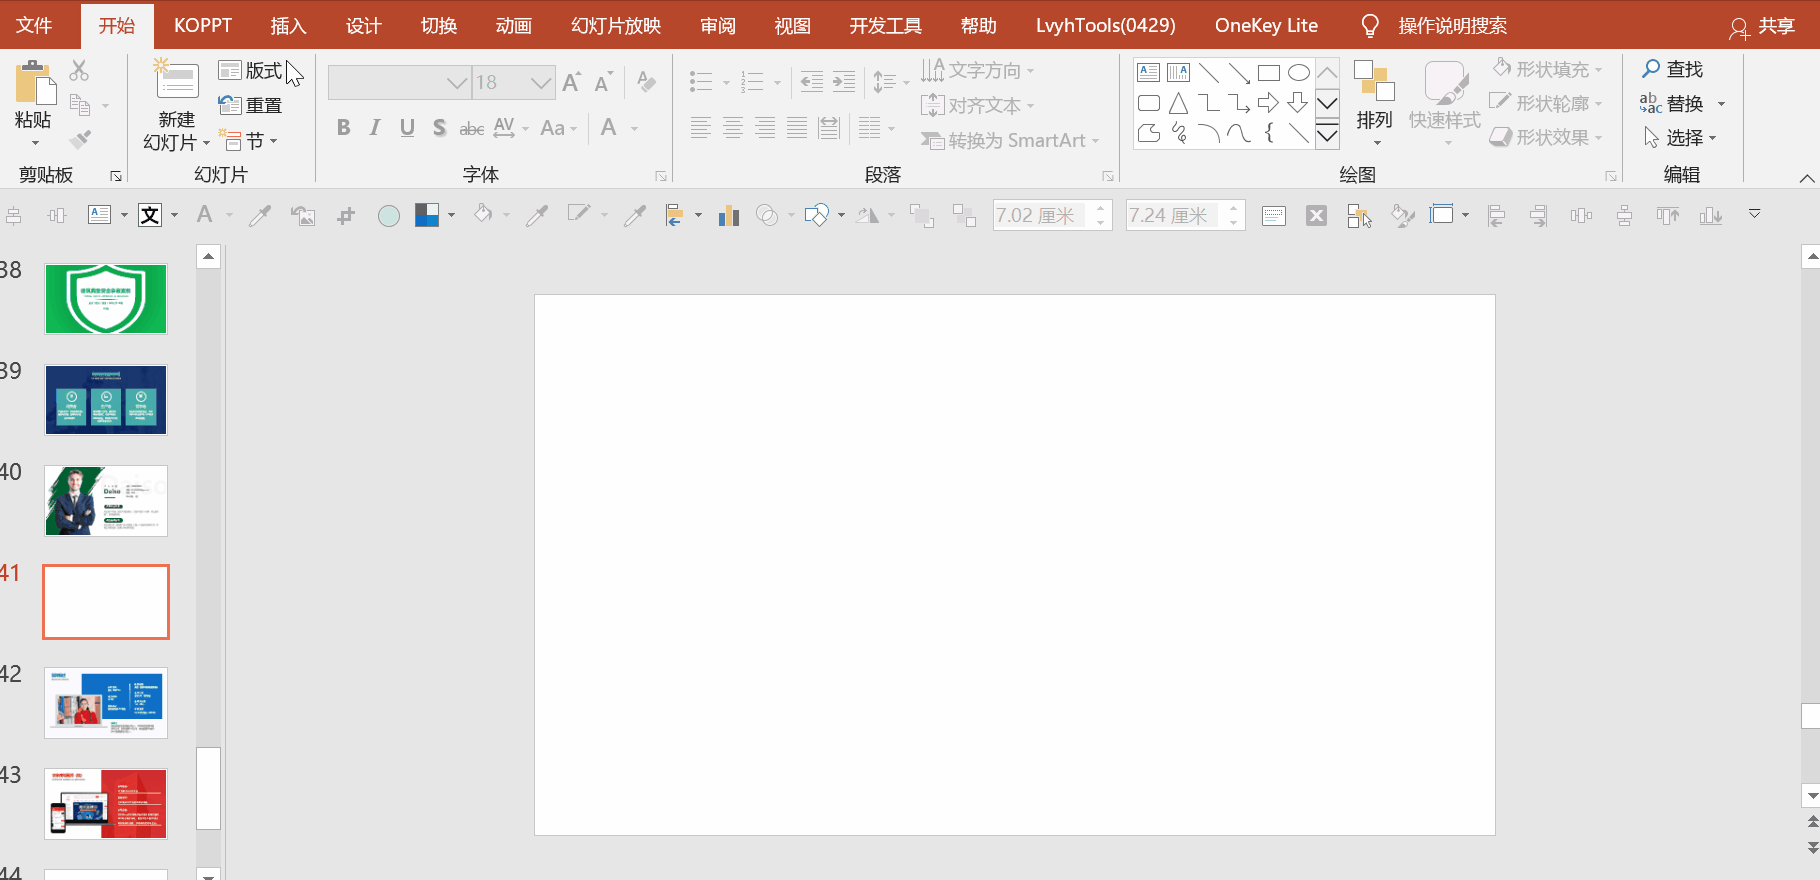Expand the Layout (版式) dropdown
The height and width of the screenshot is (880, 1820).
(252, 71)
